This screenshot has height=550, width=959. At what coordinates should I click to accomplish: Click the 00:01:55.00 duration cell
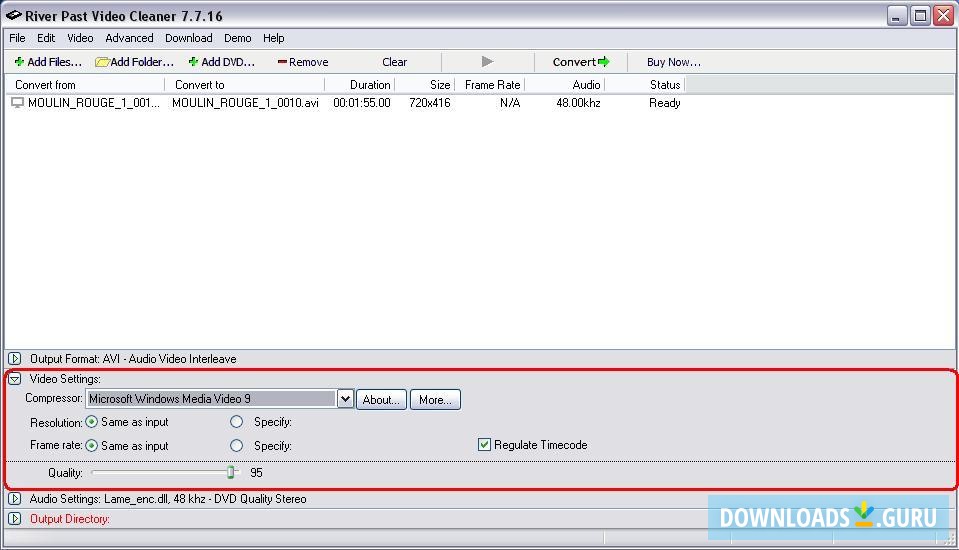[361, 103]
